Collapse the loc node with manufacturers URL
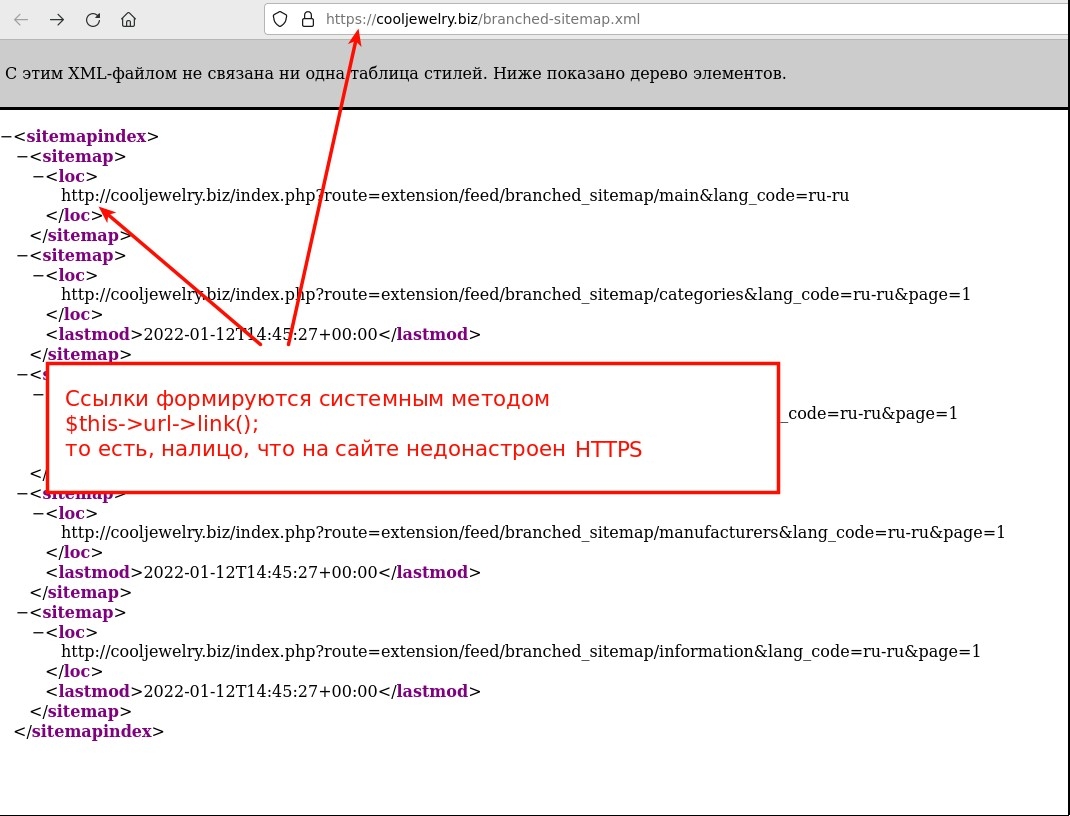Viewport: 1070px width, 816px height. [38, 514]
